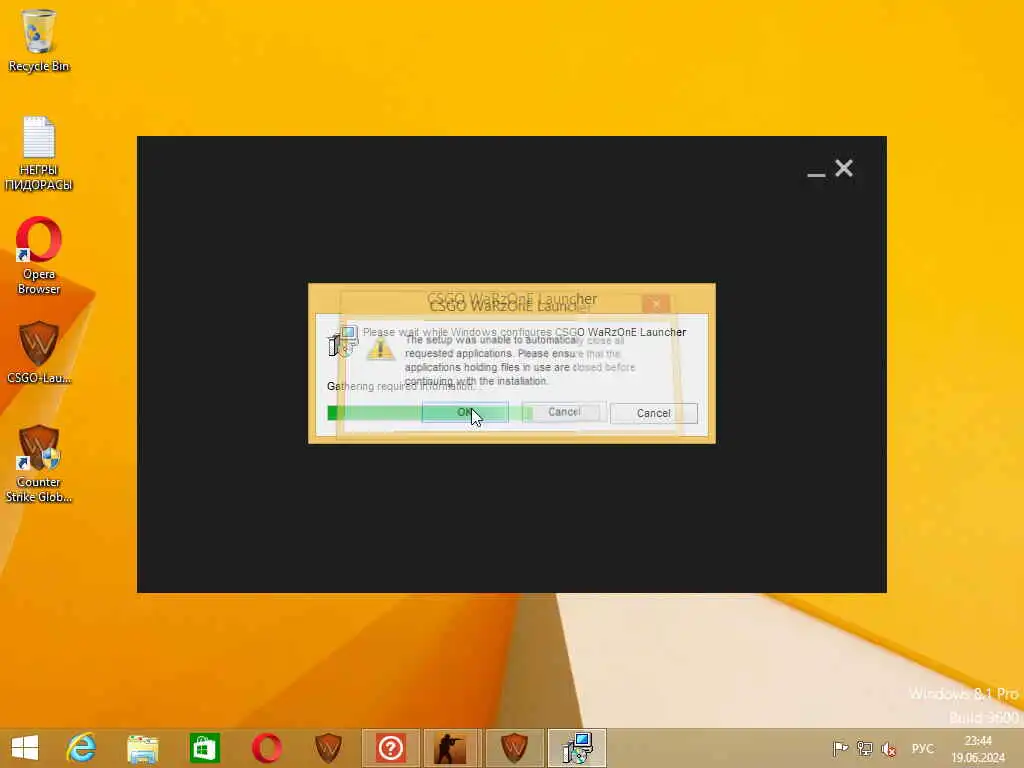
Task: Open the Recycle Bin desktop icon
Action: point(39,40)
